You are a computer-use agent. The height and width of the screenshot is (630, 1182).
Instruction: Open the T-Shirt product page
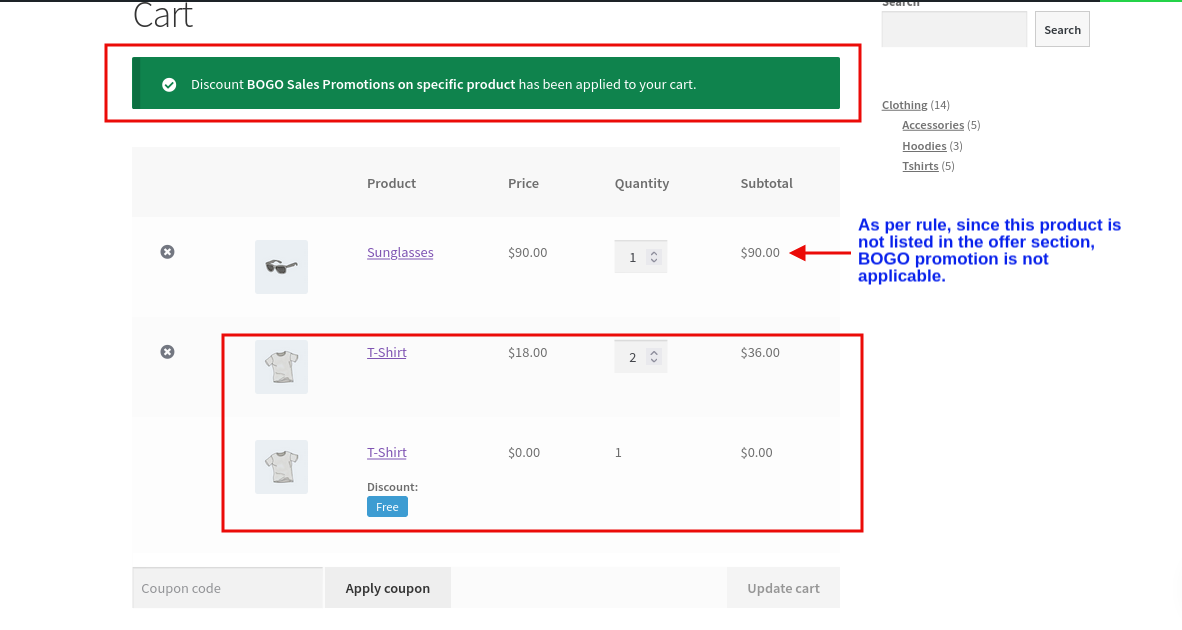coord(387,352)
